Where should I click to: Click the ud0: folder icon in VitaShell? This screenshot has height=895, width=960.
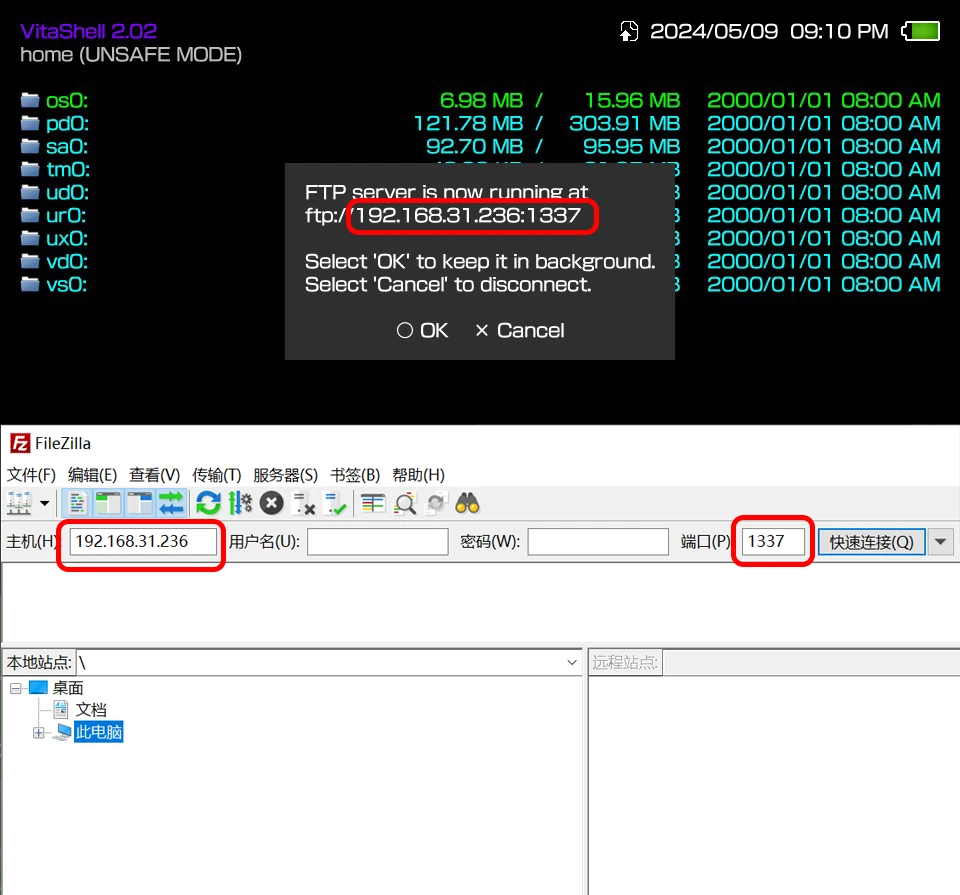30,193
